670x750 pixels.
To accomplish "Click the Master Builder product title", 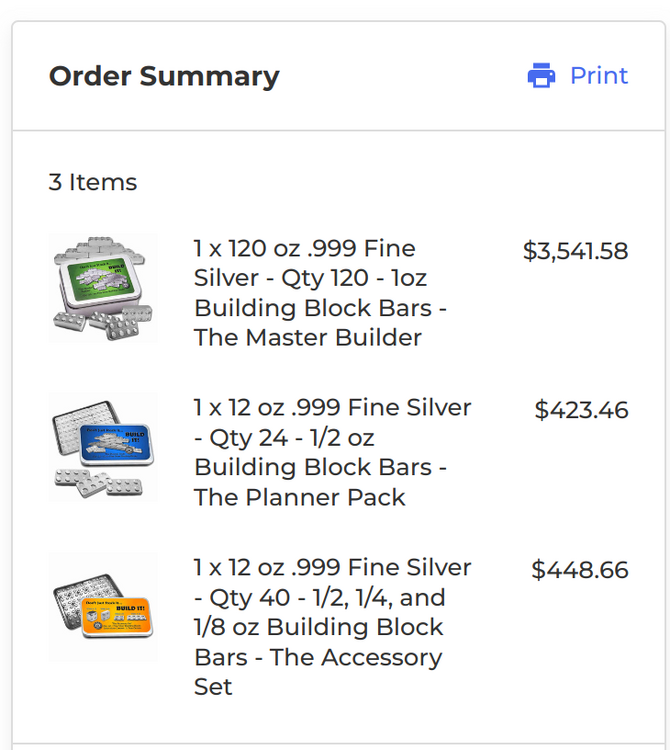I will coord(320,293).
